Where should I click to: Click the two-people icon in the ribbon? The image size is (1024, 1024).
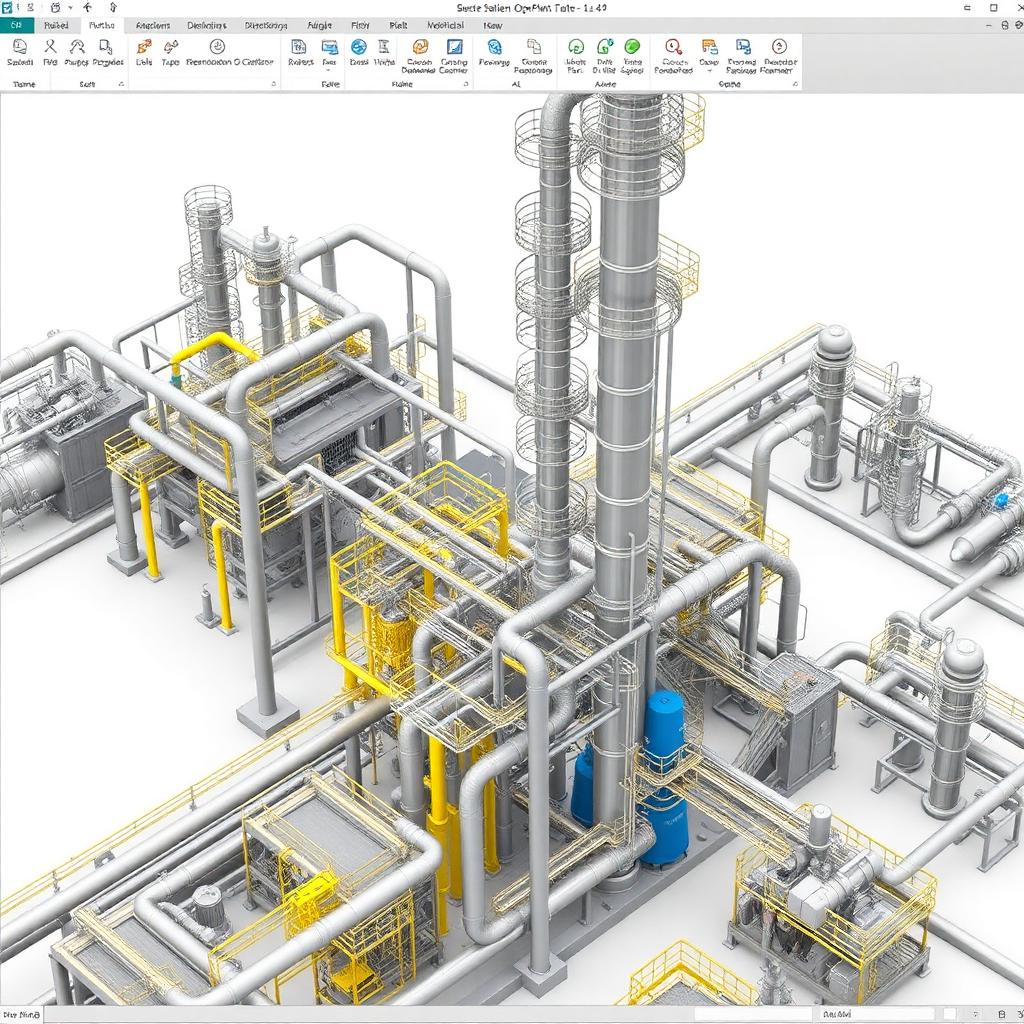[77, 47]
